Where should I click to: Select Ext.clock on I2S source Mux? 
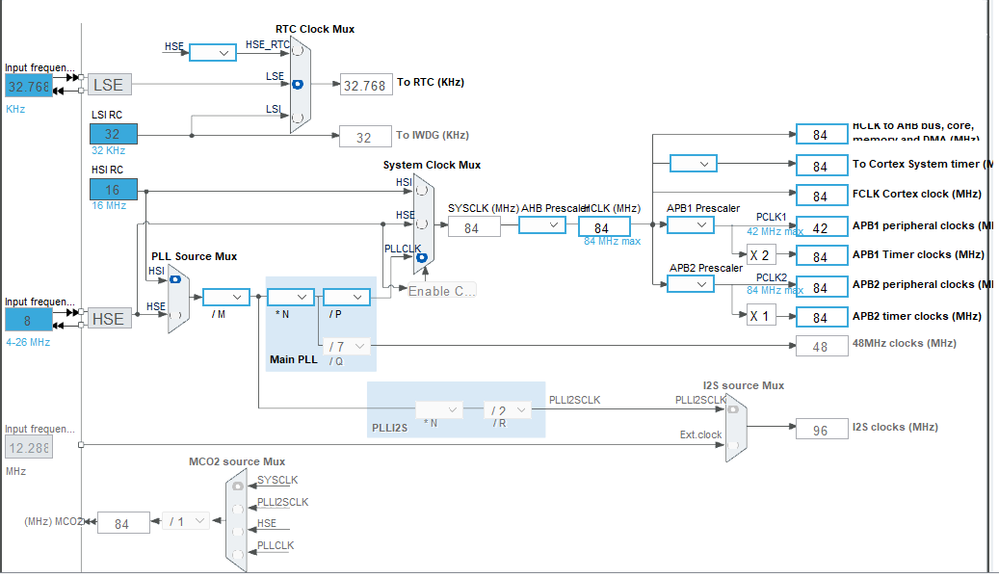[x=733, y=445]
